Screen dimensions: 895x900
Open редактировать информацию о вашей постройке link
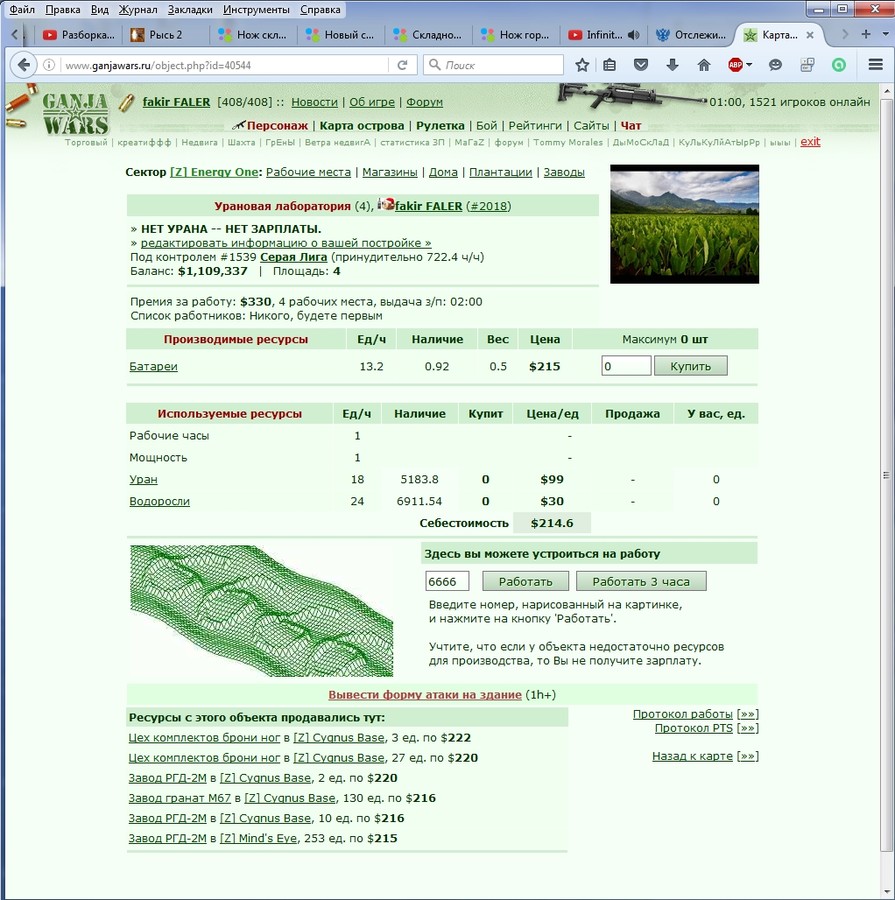(286, 243)
